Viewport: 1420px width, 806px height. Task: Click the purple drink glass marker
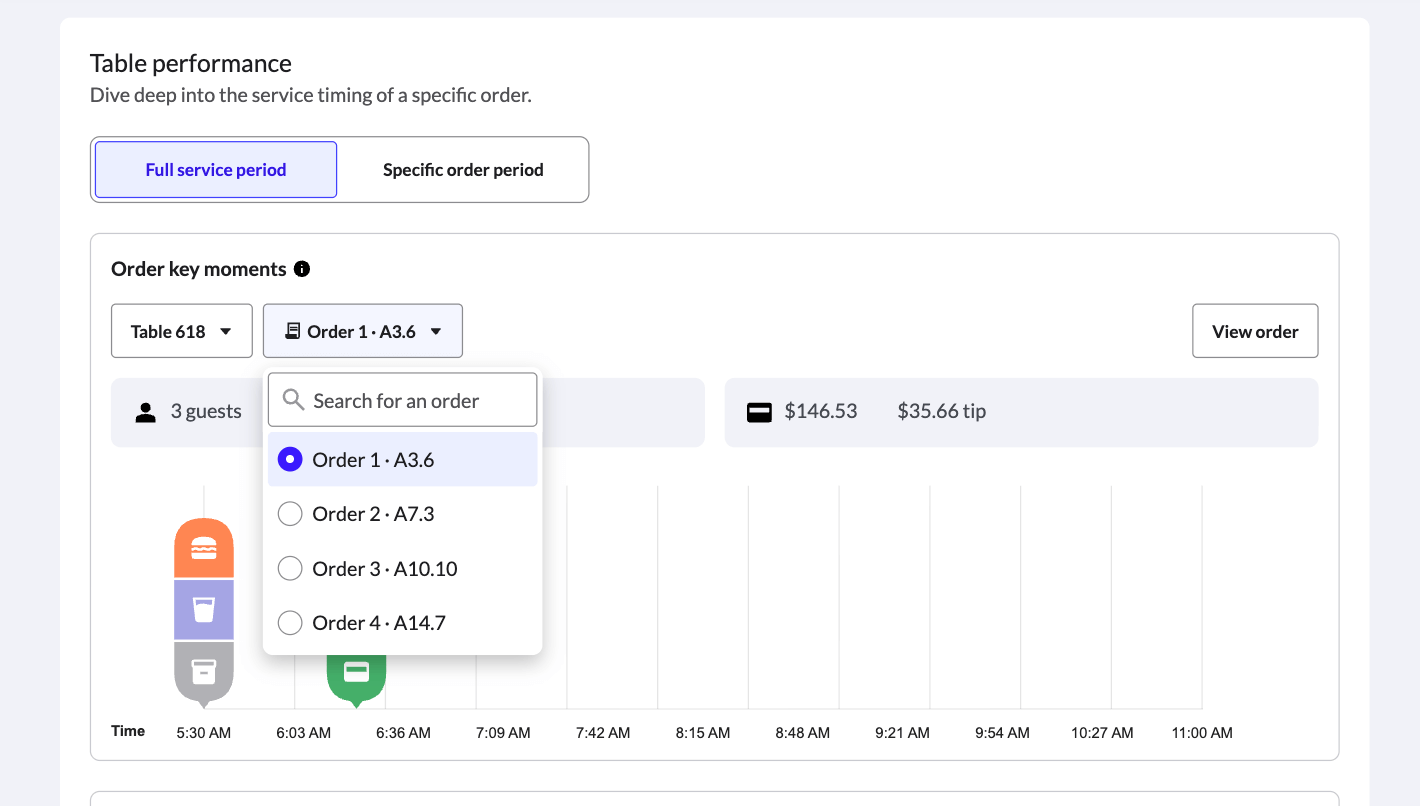pos(204,610)
